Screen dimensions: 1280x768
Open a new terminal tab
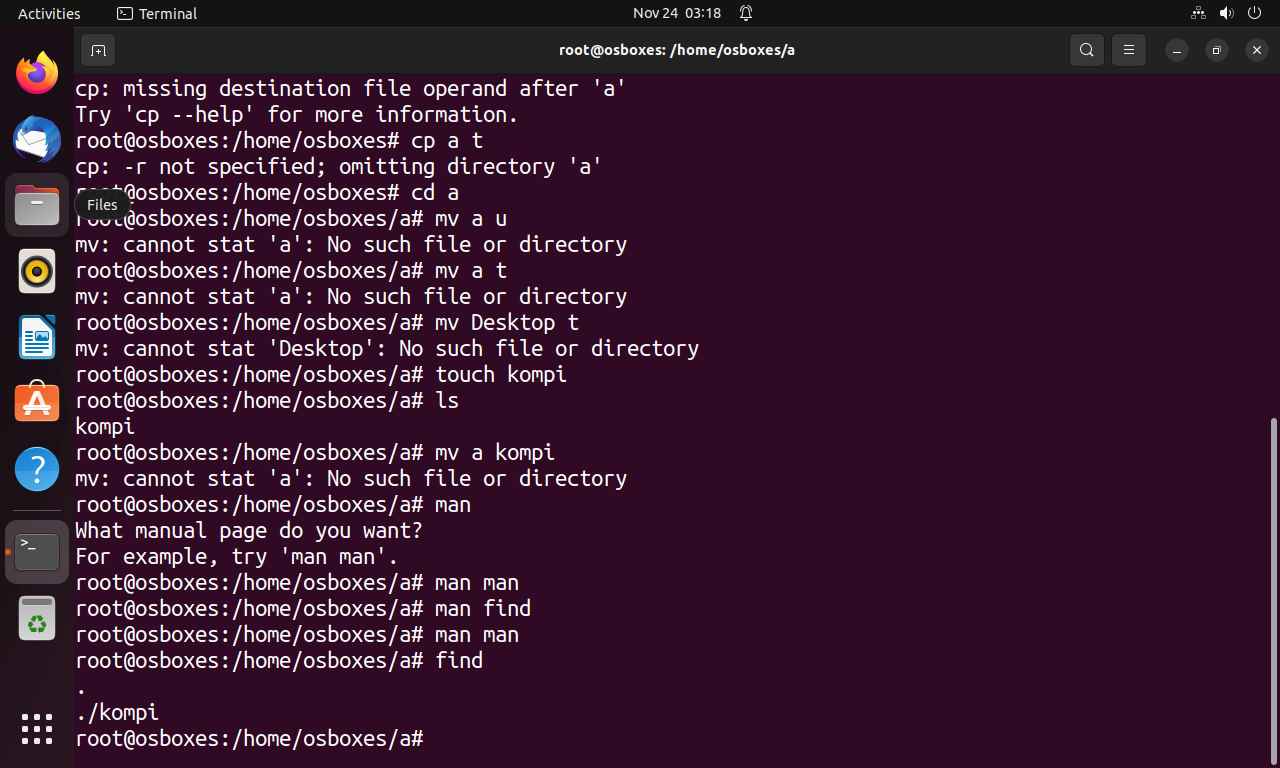[x=98, y=50]
